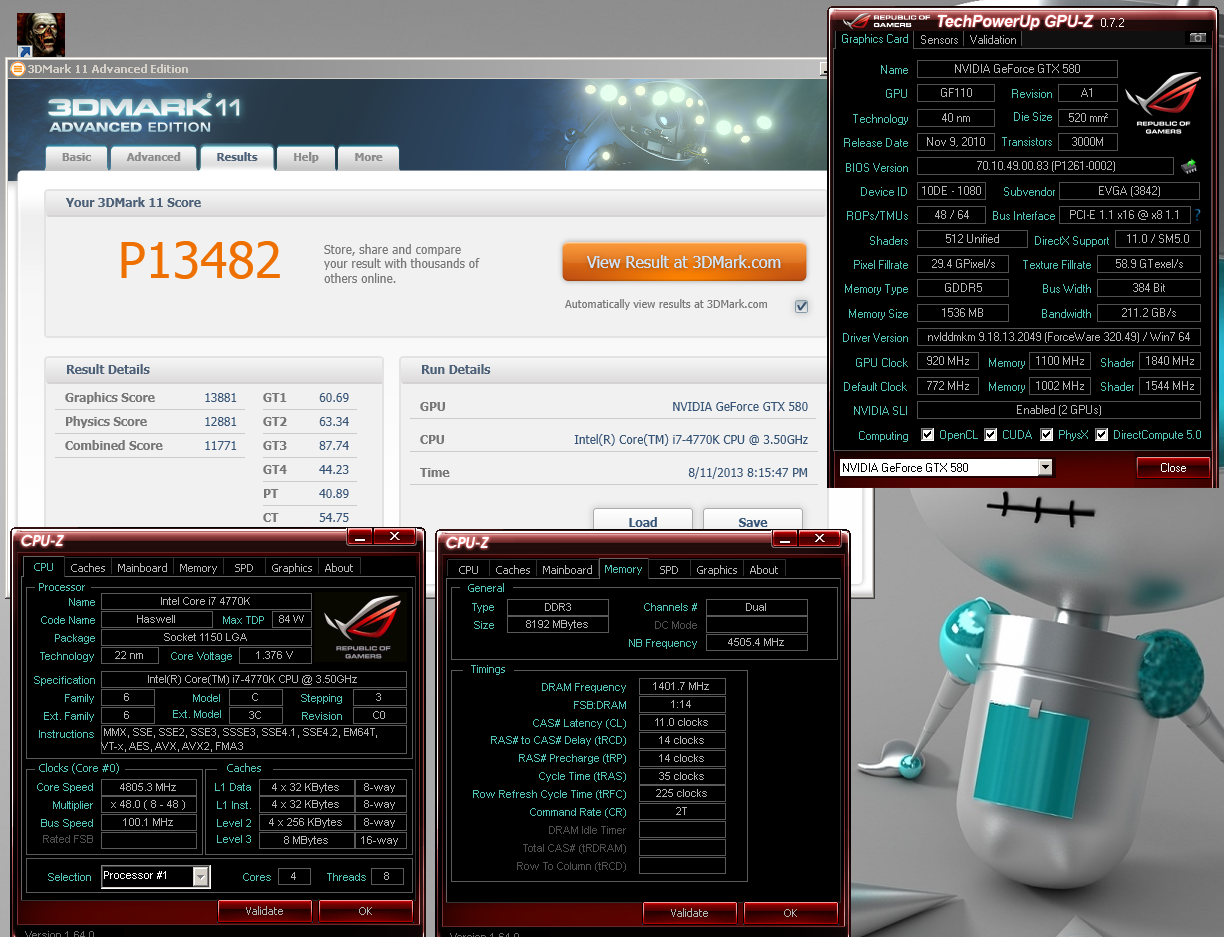Click the Load button in 3DMark 11
This screenshot has height=937, width=1224.
pyautogui.click(x=643, y=521)
